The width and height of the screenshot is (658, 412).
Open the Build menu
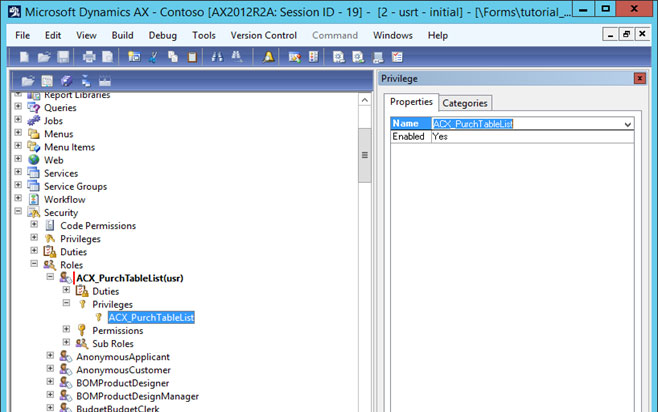coord(123,35)
